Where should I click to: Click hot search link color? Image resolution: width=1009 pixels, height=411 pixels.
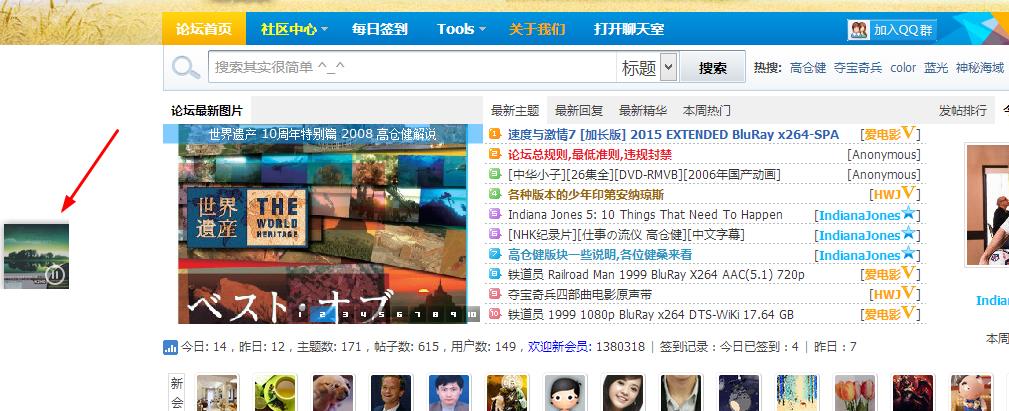[x=903, y=68]
